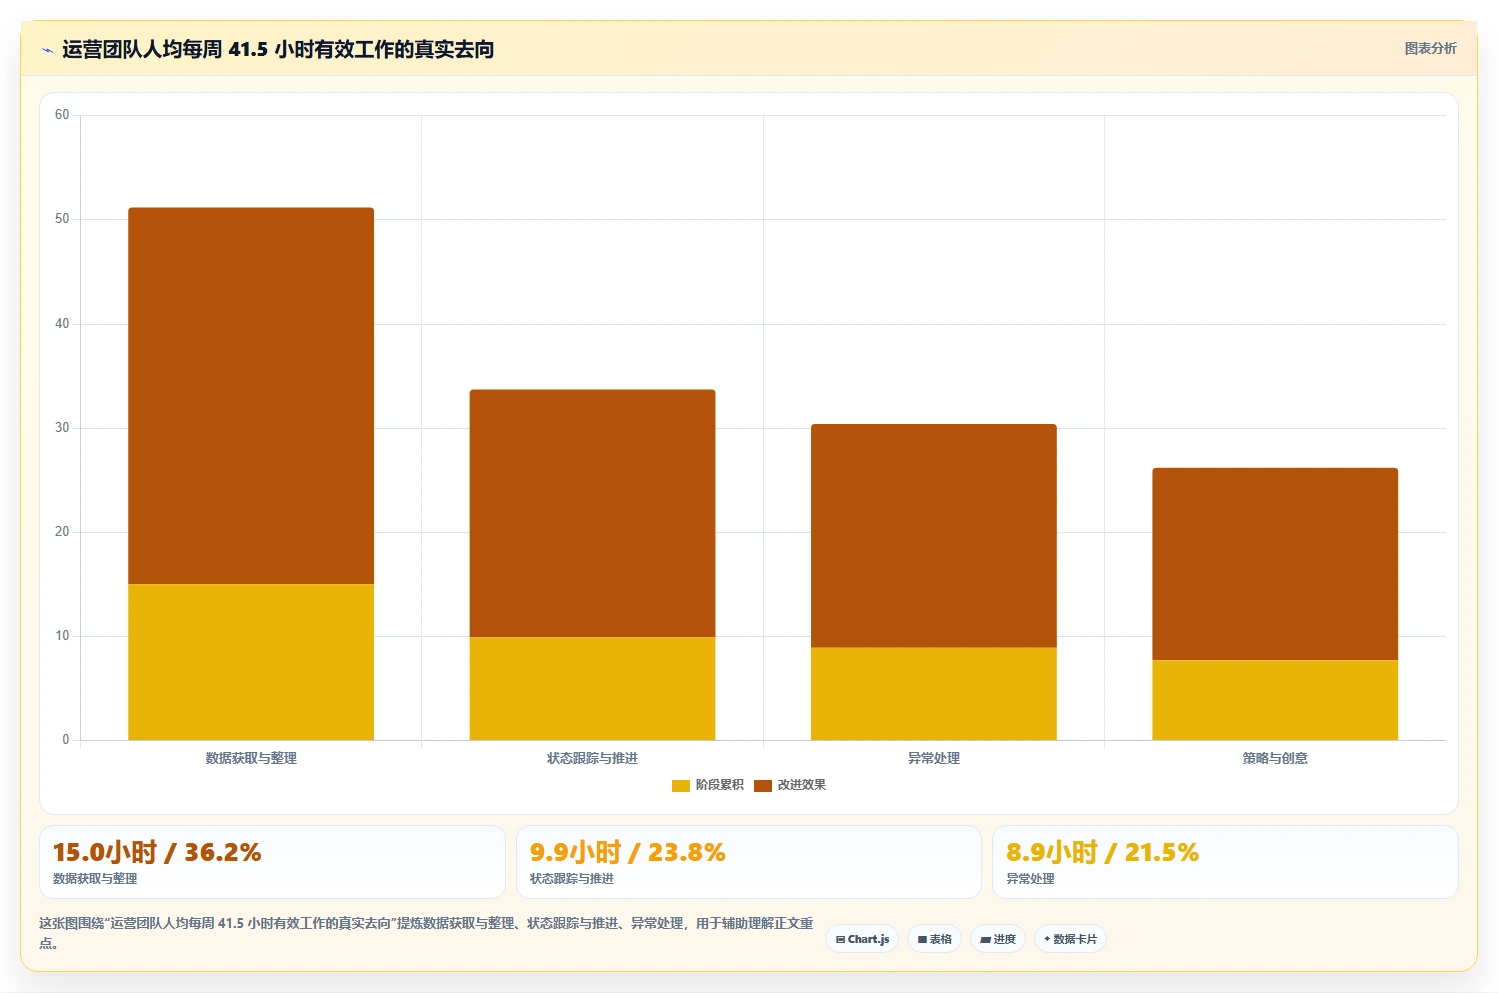Viewport: 1498px width, 993px height.
Task: Click the description paragraph starting 这张图围绕
Action: (x=426, y=933)
